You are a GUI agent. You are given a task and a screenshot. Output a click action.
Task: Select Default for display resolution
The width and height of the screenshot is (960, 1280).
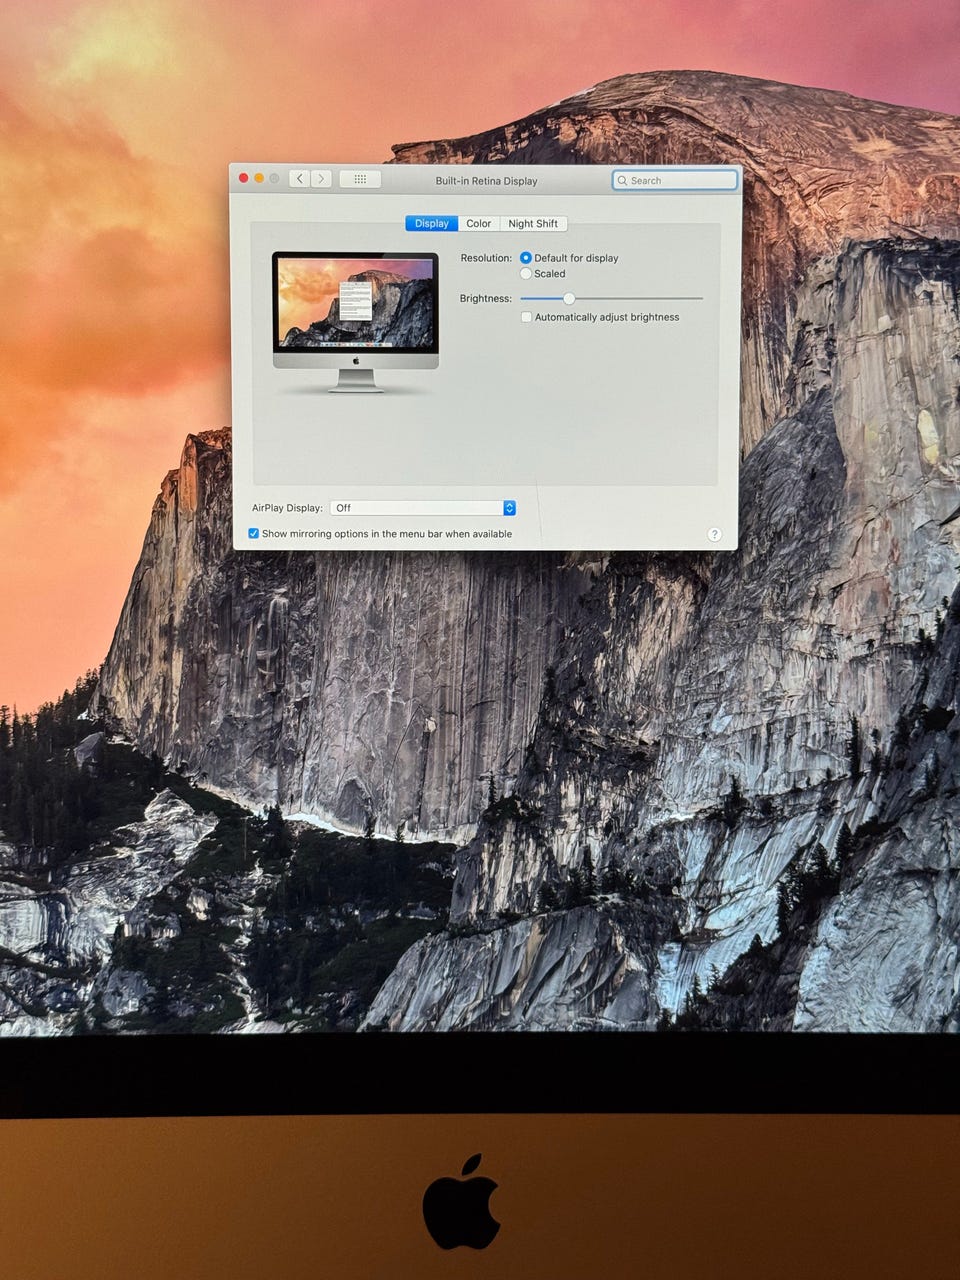(x=526, y=258)
